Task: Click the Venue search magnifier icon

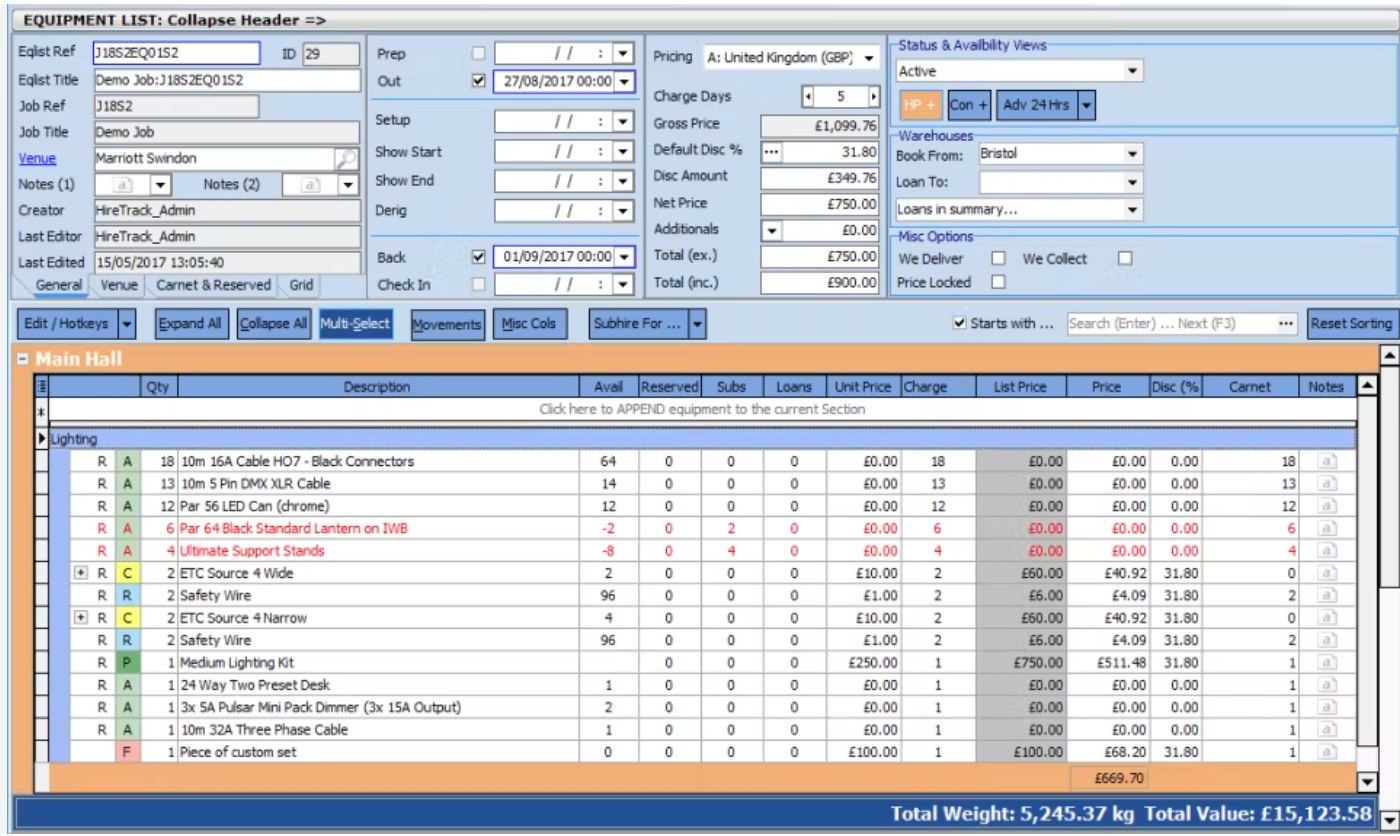Action: click(346, 158)
